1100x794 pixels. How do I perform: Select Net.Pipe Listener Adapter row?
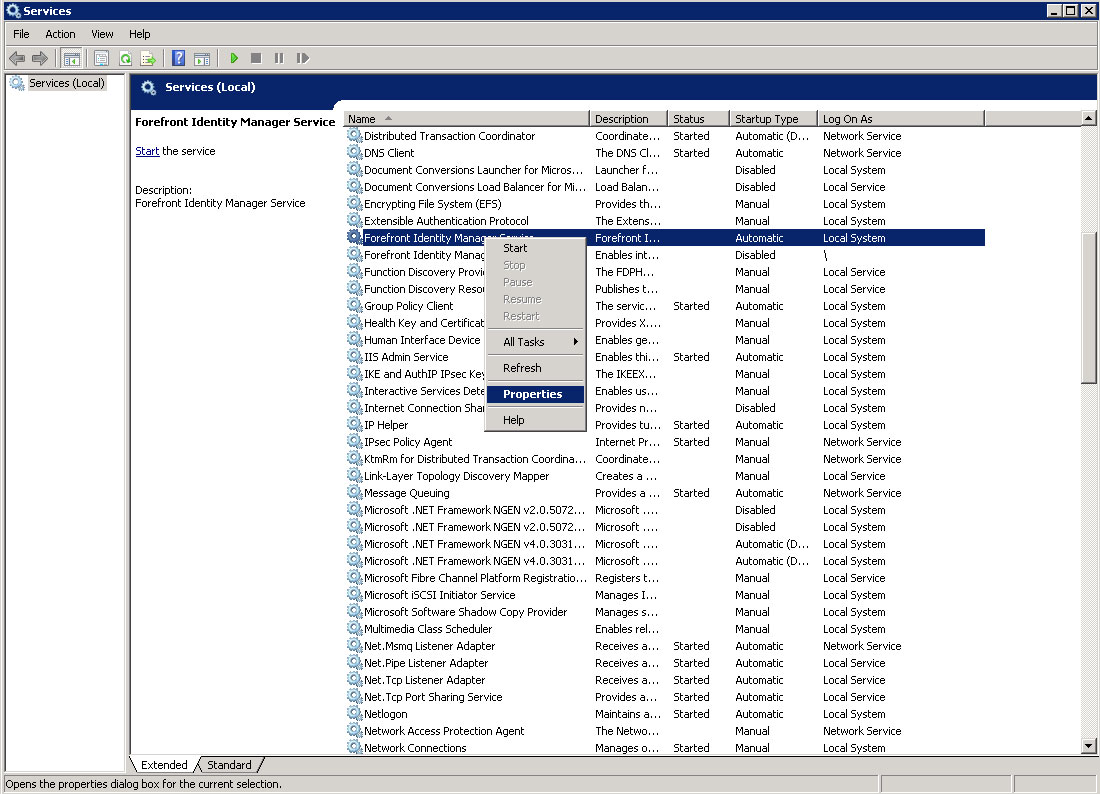pos(665,662)
